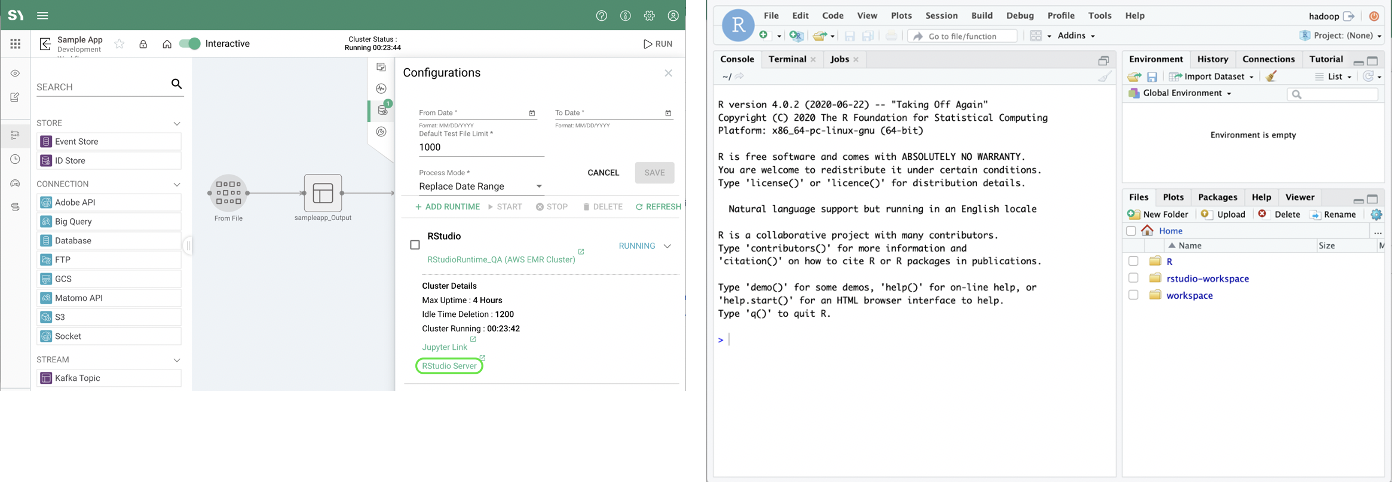Go to home via the house icon

click(x=167, y=44)
